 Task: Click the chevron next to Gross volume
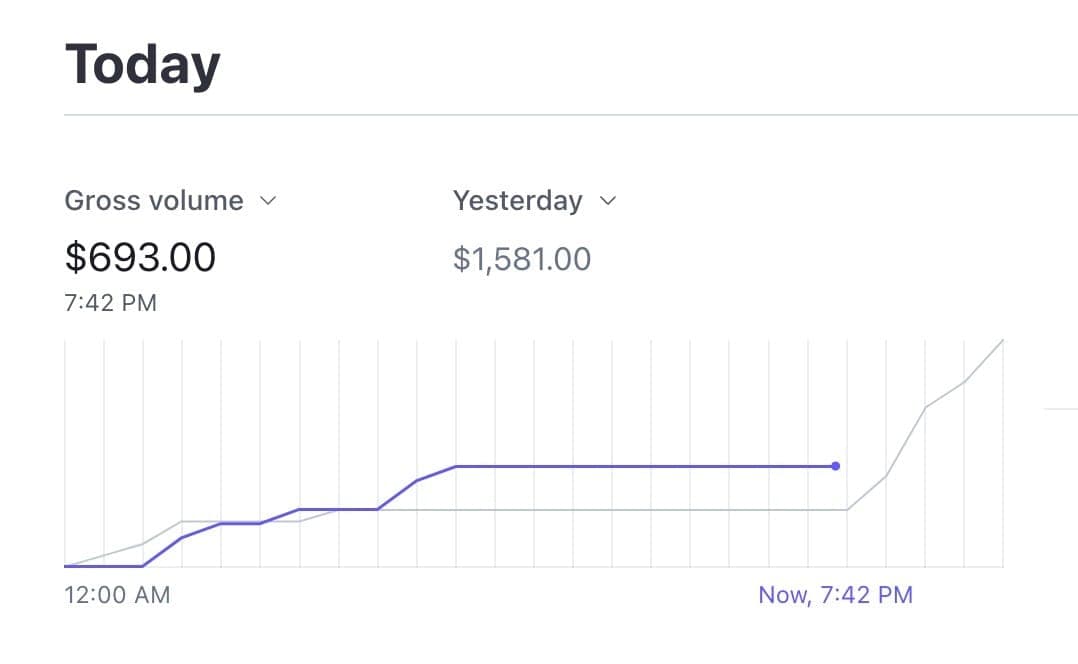tap(267, 201)
